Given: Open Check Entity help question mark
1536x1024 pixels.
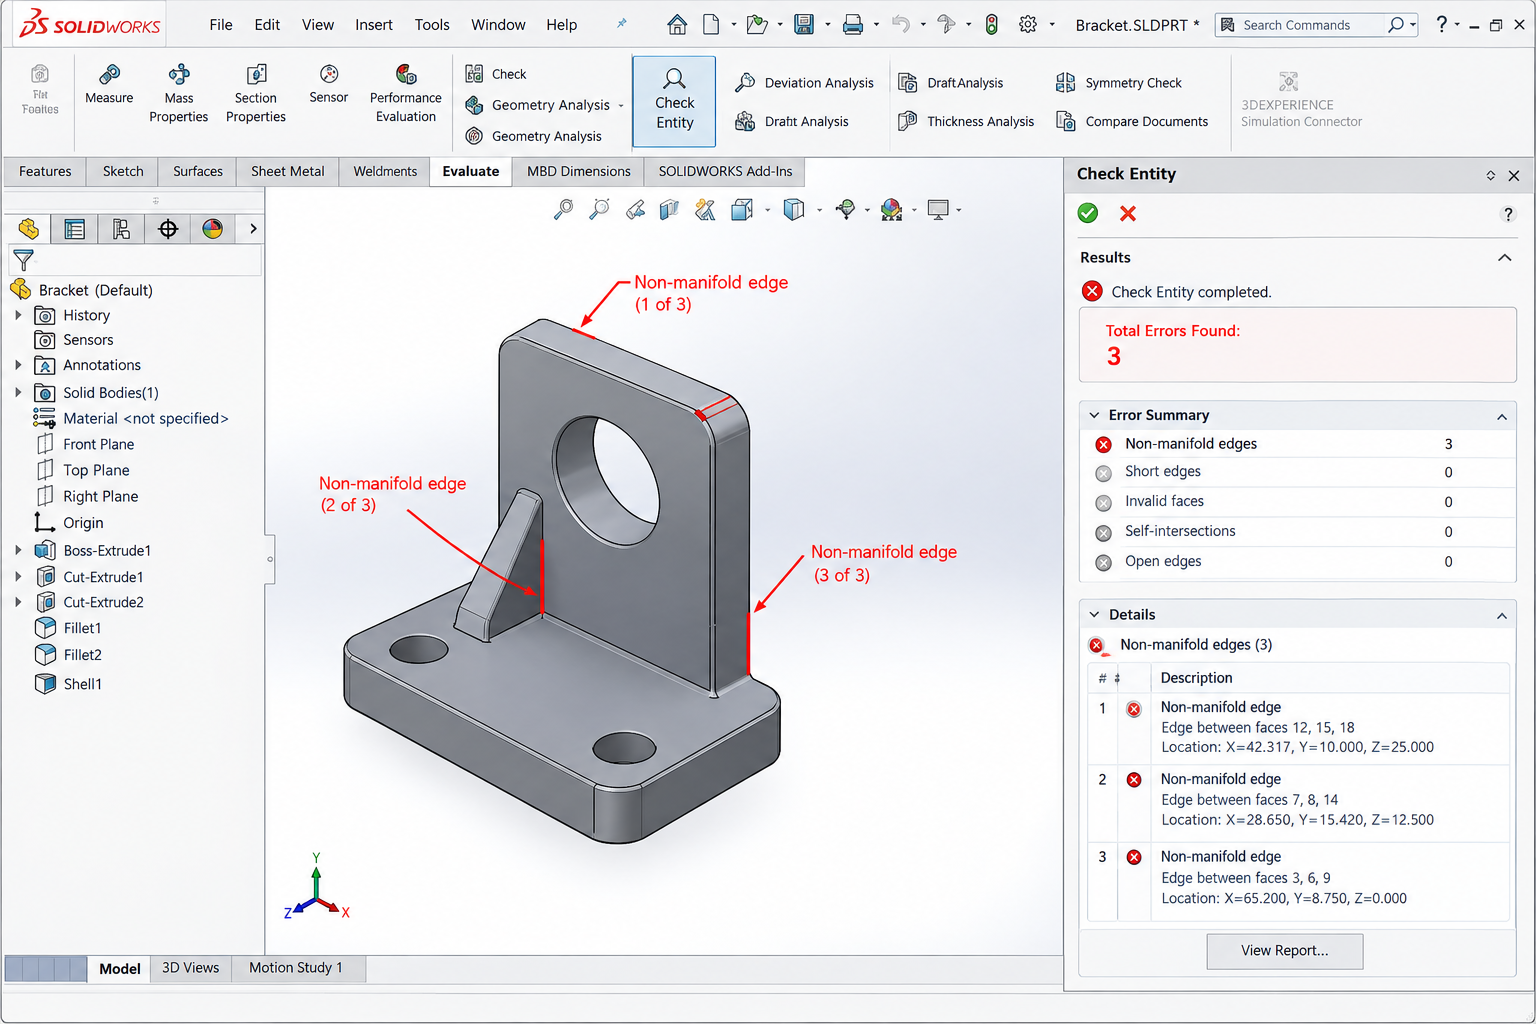Looking at the screenshot, I should point(1508,214).
